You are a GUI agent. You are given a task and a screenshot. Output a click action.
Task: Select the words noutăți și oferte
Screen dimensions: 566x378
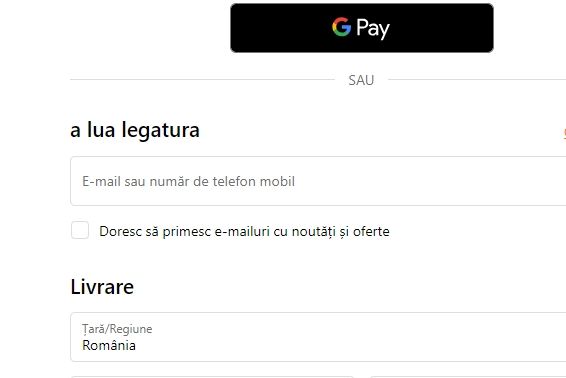[340, 231]
